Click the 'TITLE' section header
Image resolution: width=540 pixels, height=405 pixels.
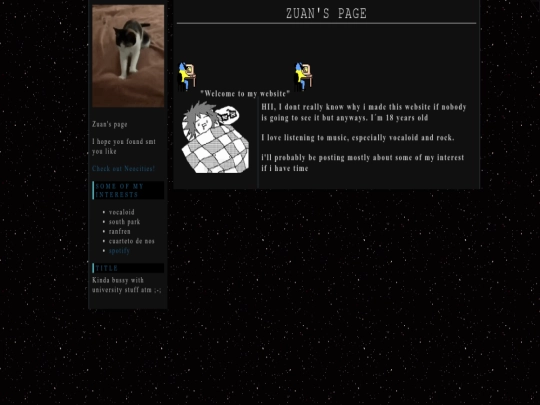coord(128,268)
